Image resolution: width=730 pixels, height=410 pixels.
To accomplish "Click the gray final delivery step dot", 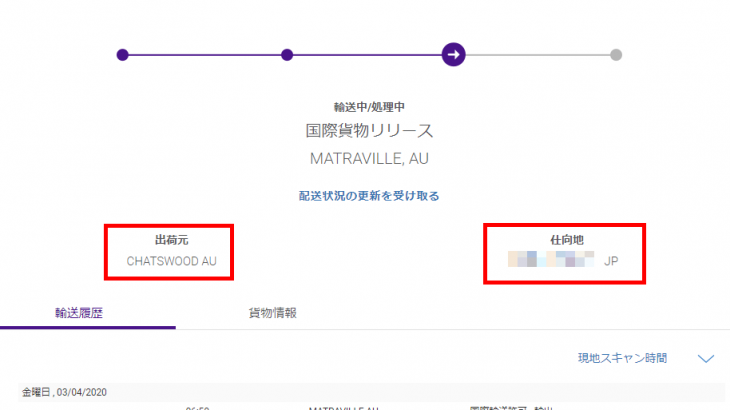I will [x=616, y=54].
